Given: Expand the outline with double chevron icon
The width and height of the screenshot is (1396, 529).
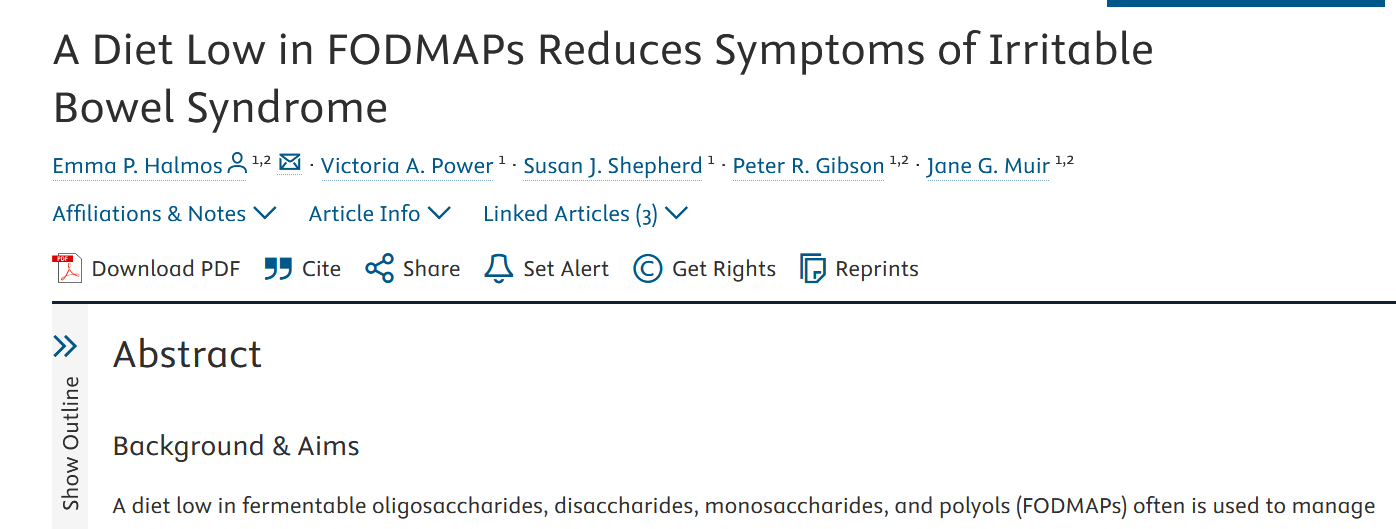Looking at the screenshot, I should click(x=65, y=347).
